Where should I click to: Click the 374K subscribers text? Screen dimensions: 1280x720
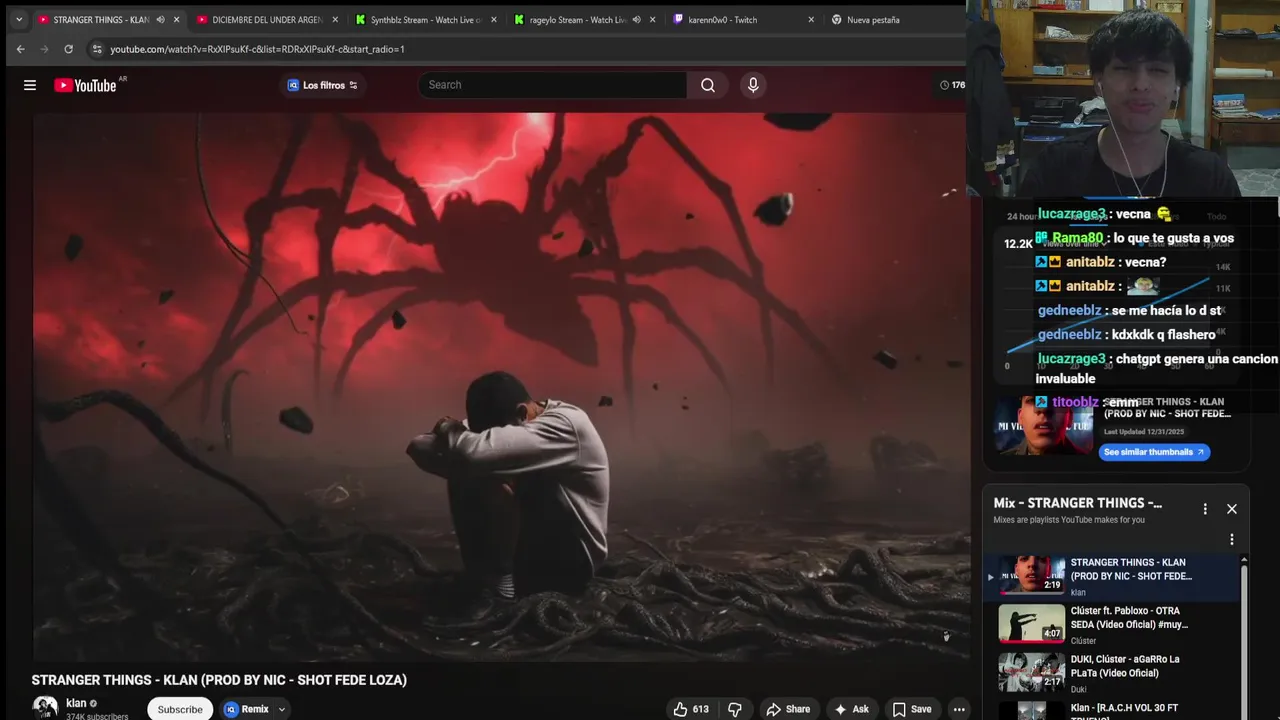97,717
